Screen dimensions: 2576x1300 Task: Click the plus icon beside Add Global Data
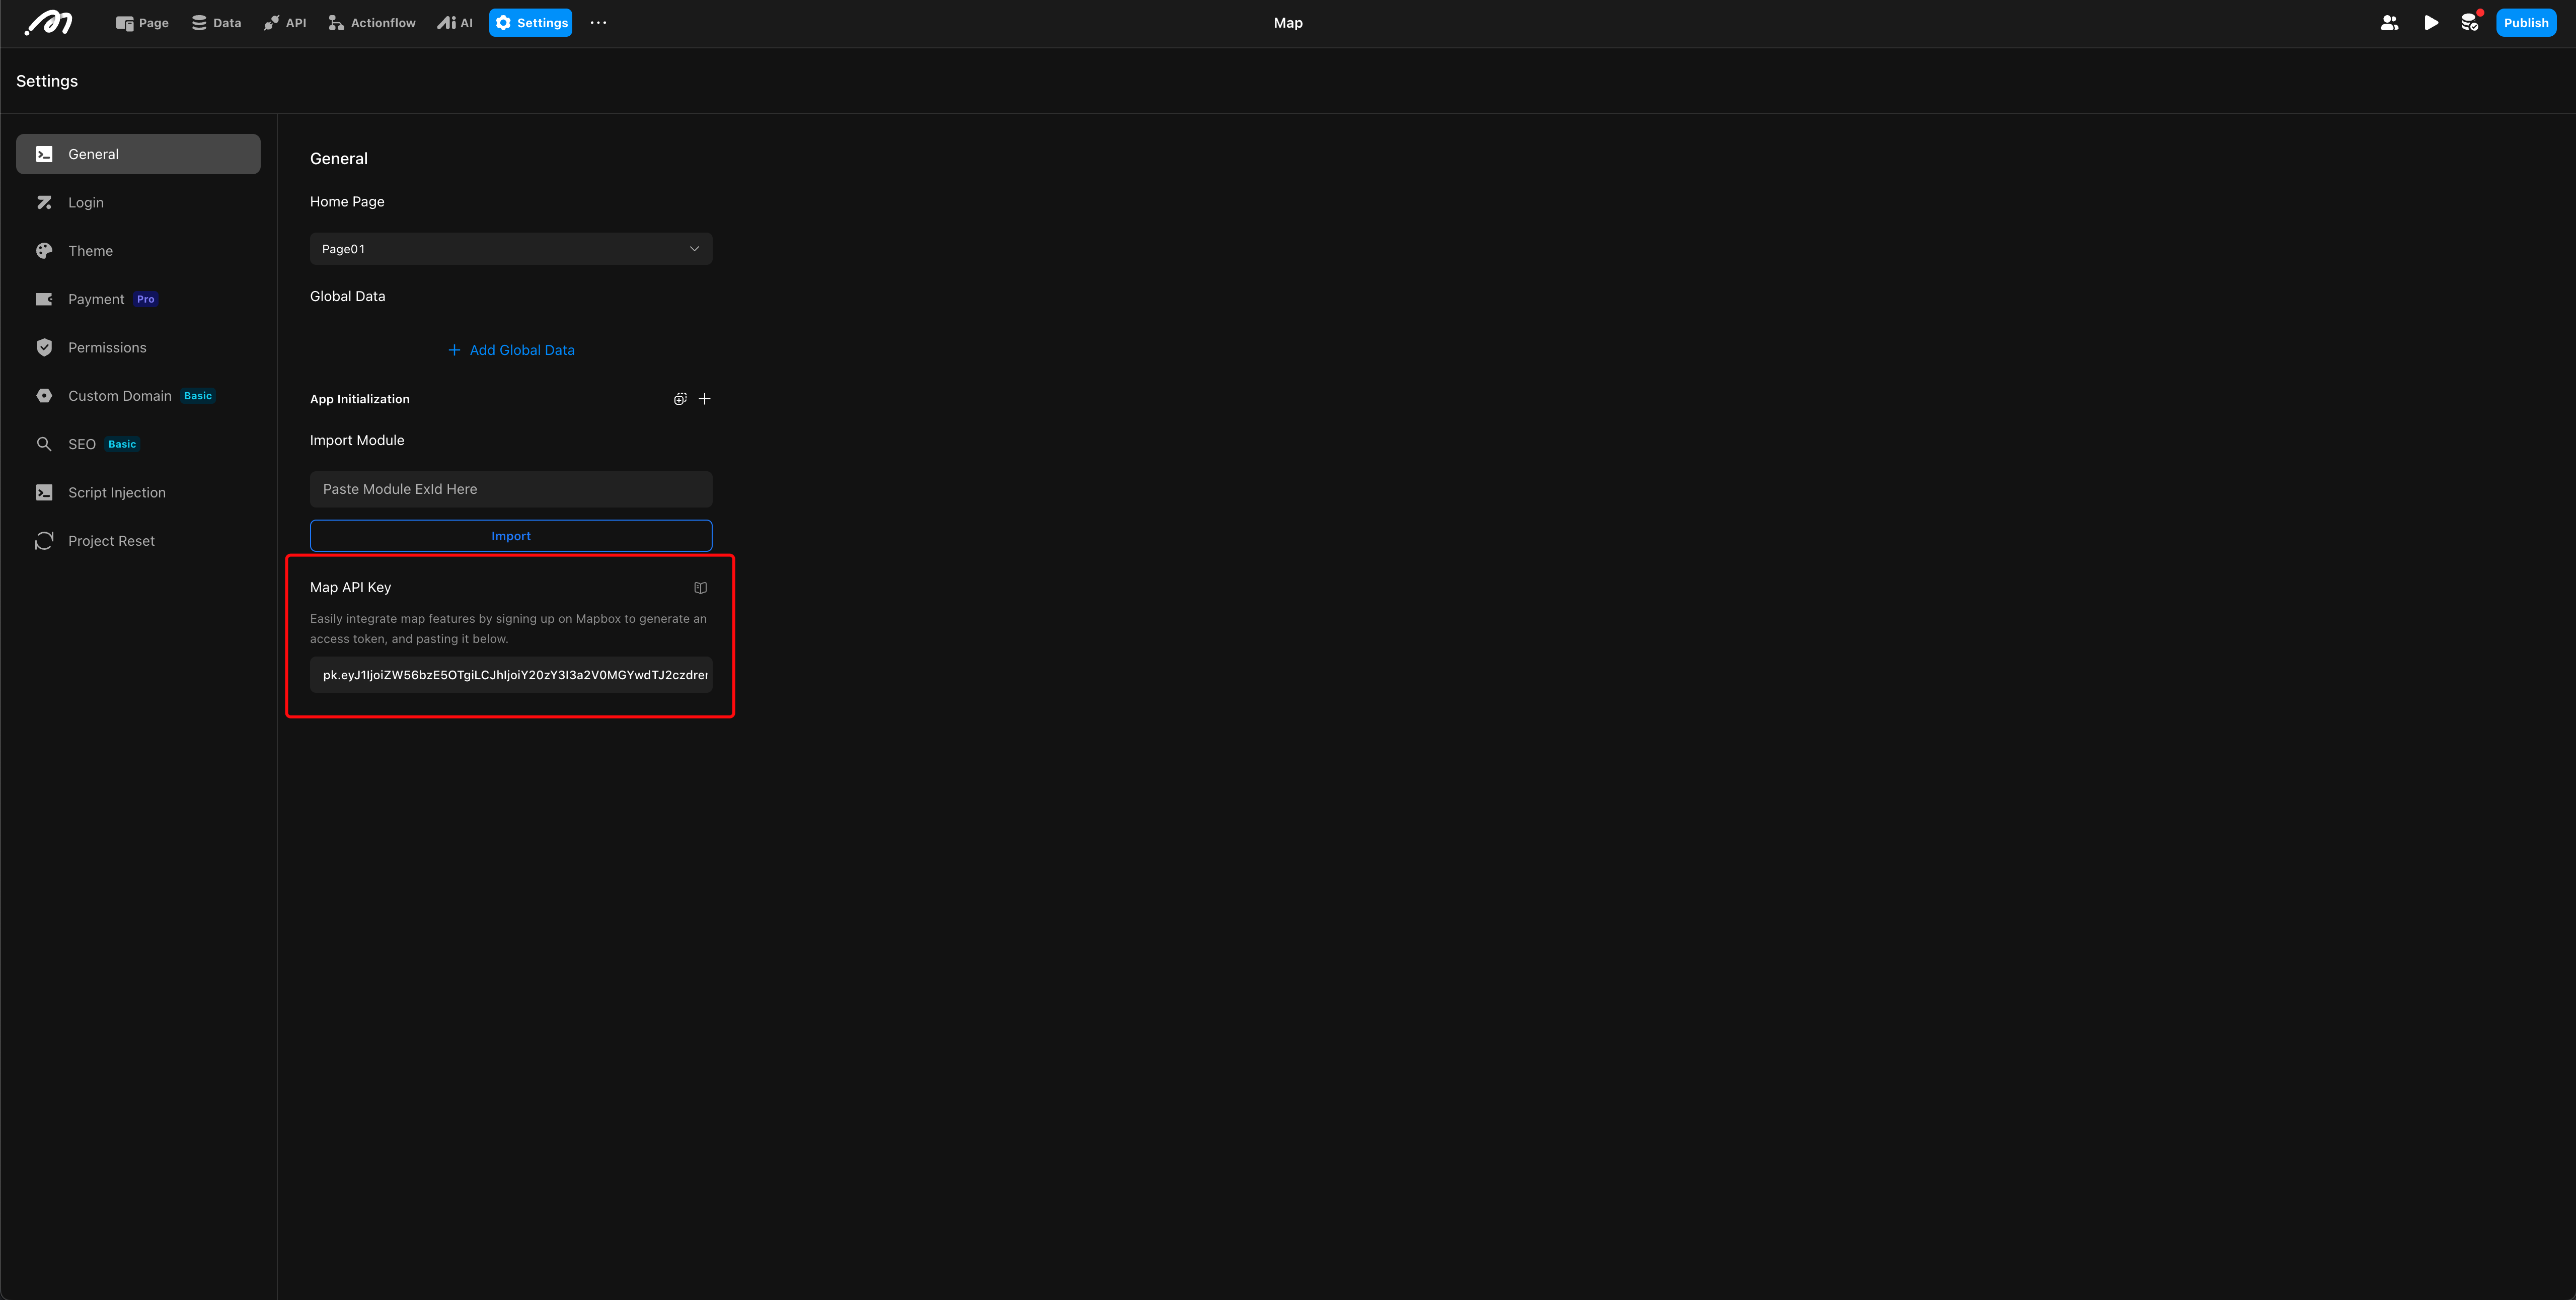point(454,350)
